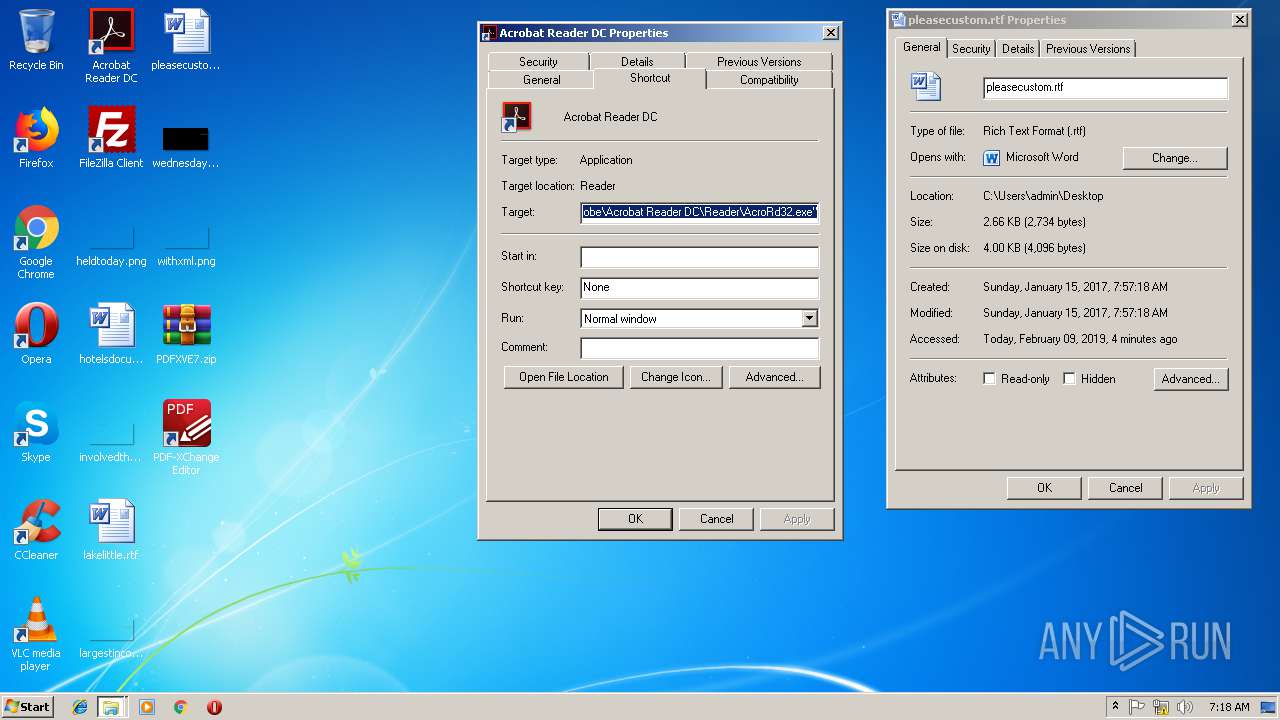The width and height of the screenshot is (1280, 720).
Task: Select the PDF-XChange Editor shortcut
Action: (186, 438)
